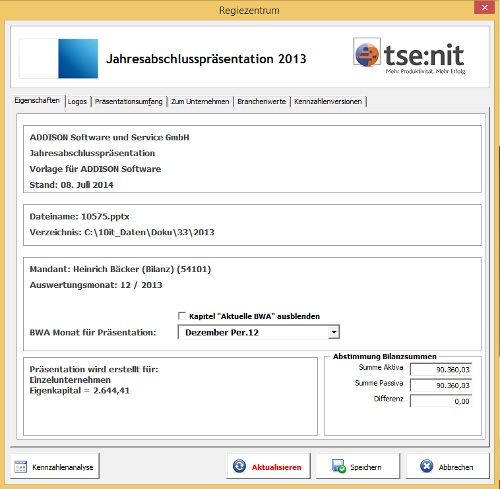This screenshot has height=489, width=500.
Task: Click the red Aktualisieren button text
Action: coord(276,467)
